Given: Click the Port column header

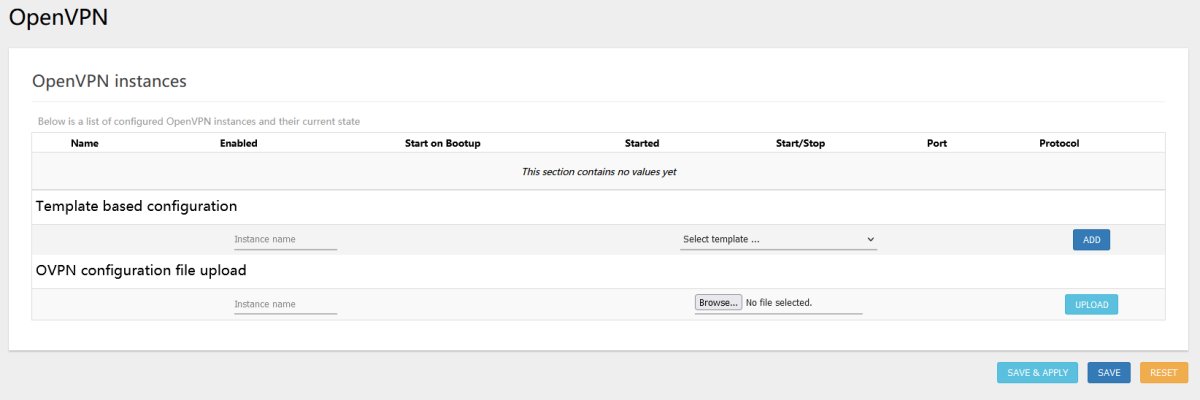Looking at the screenshot, I should [x=937, y=143].
